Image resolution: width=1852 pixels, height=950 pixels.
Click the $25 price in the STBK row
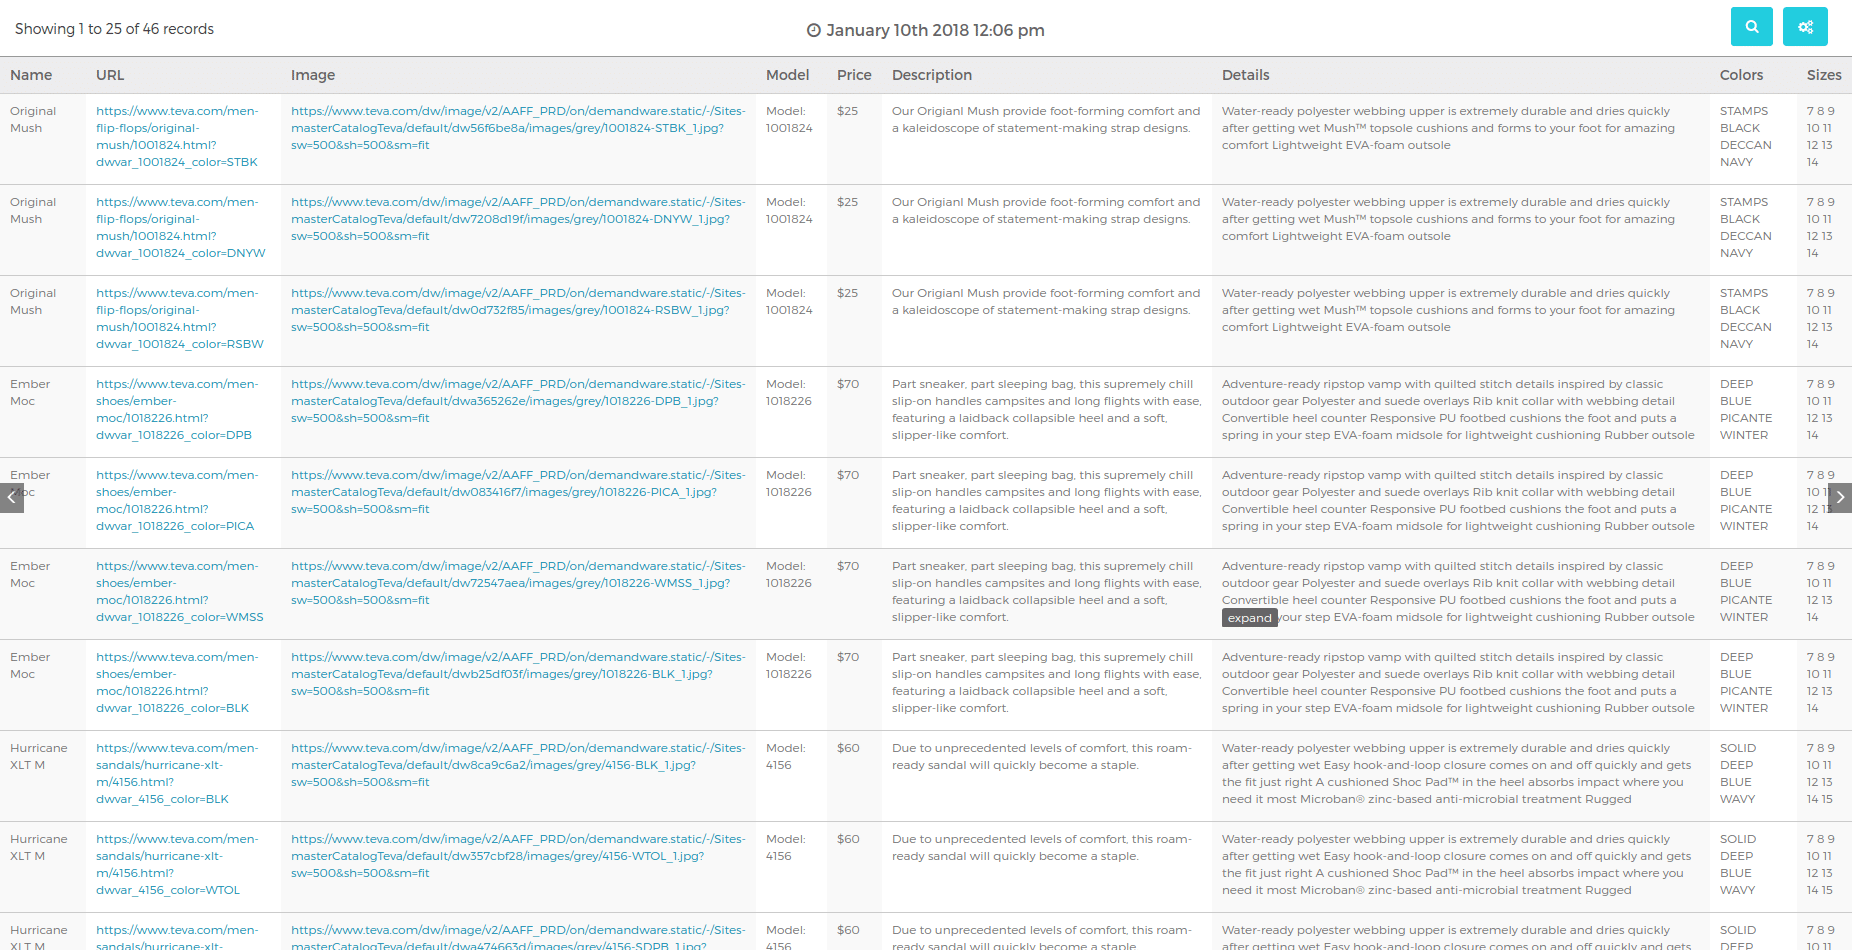(847, 111)
